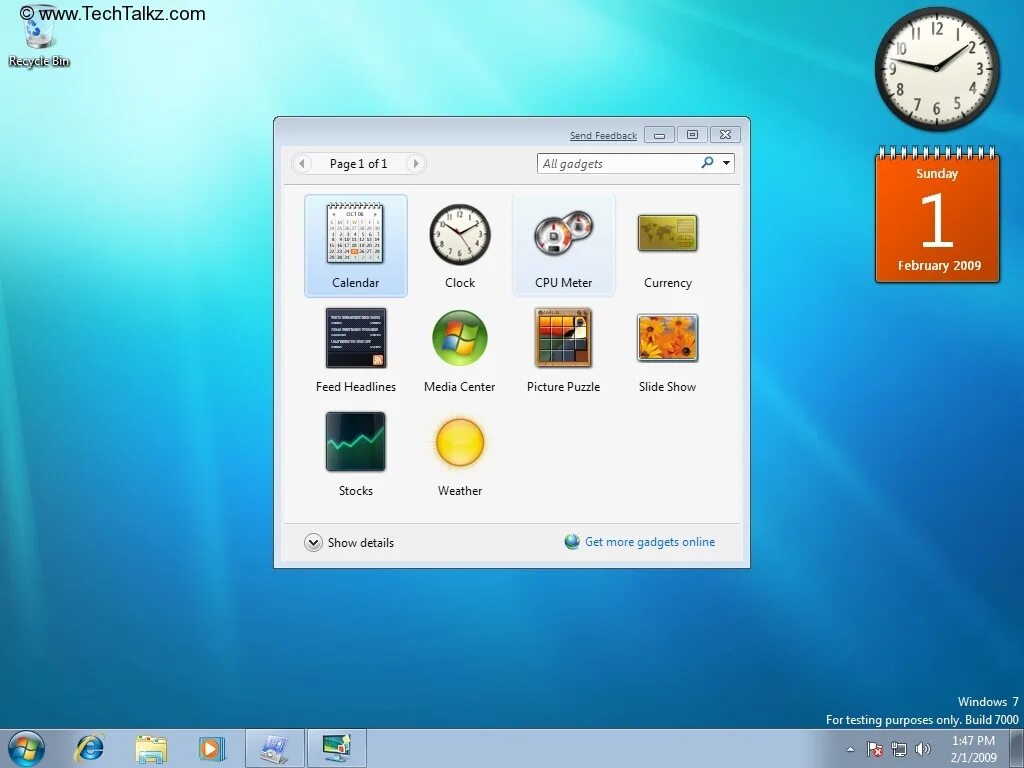
Task: Click the Page 1 of 1 label
Action: 359,164
